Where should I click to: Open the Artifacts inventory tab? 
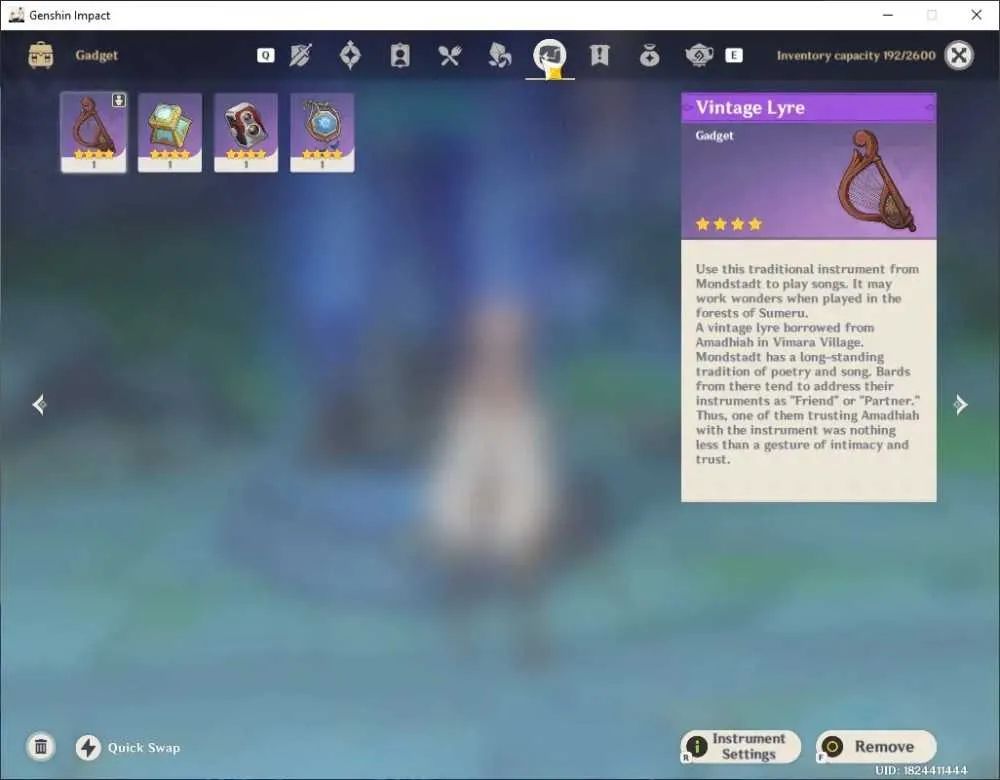click(350, 55)
